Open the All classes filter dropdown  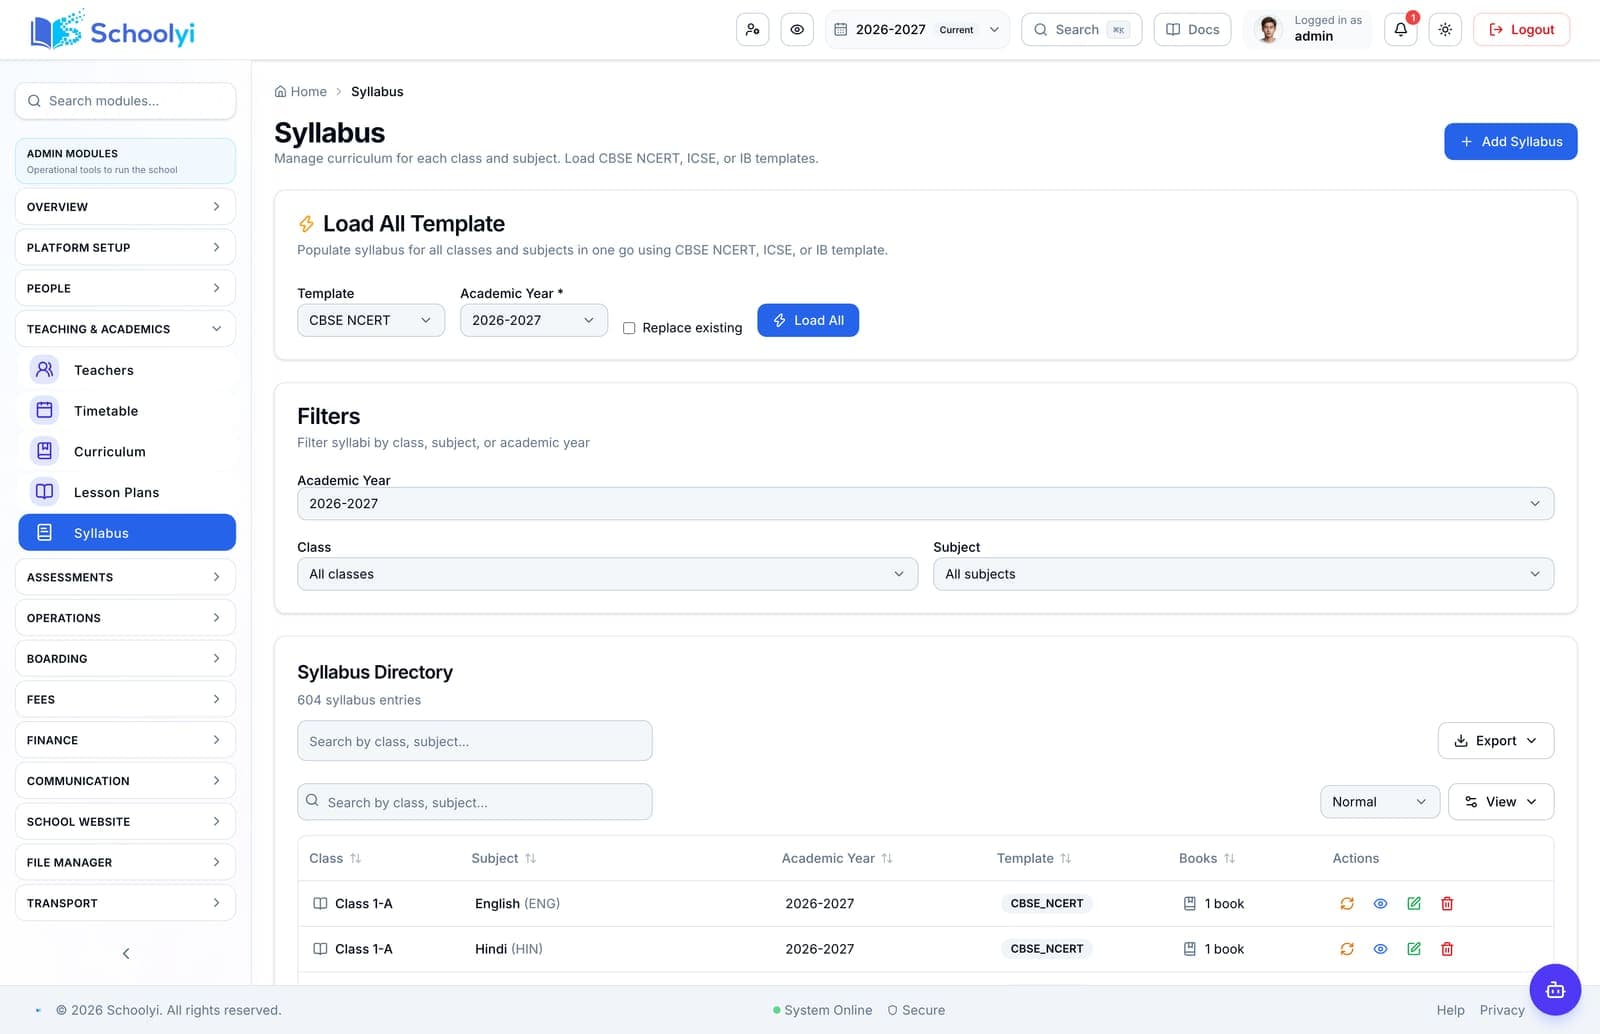[x=607, y=574]
